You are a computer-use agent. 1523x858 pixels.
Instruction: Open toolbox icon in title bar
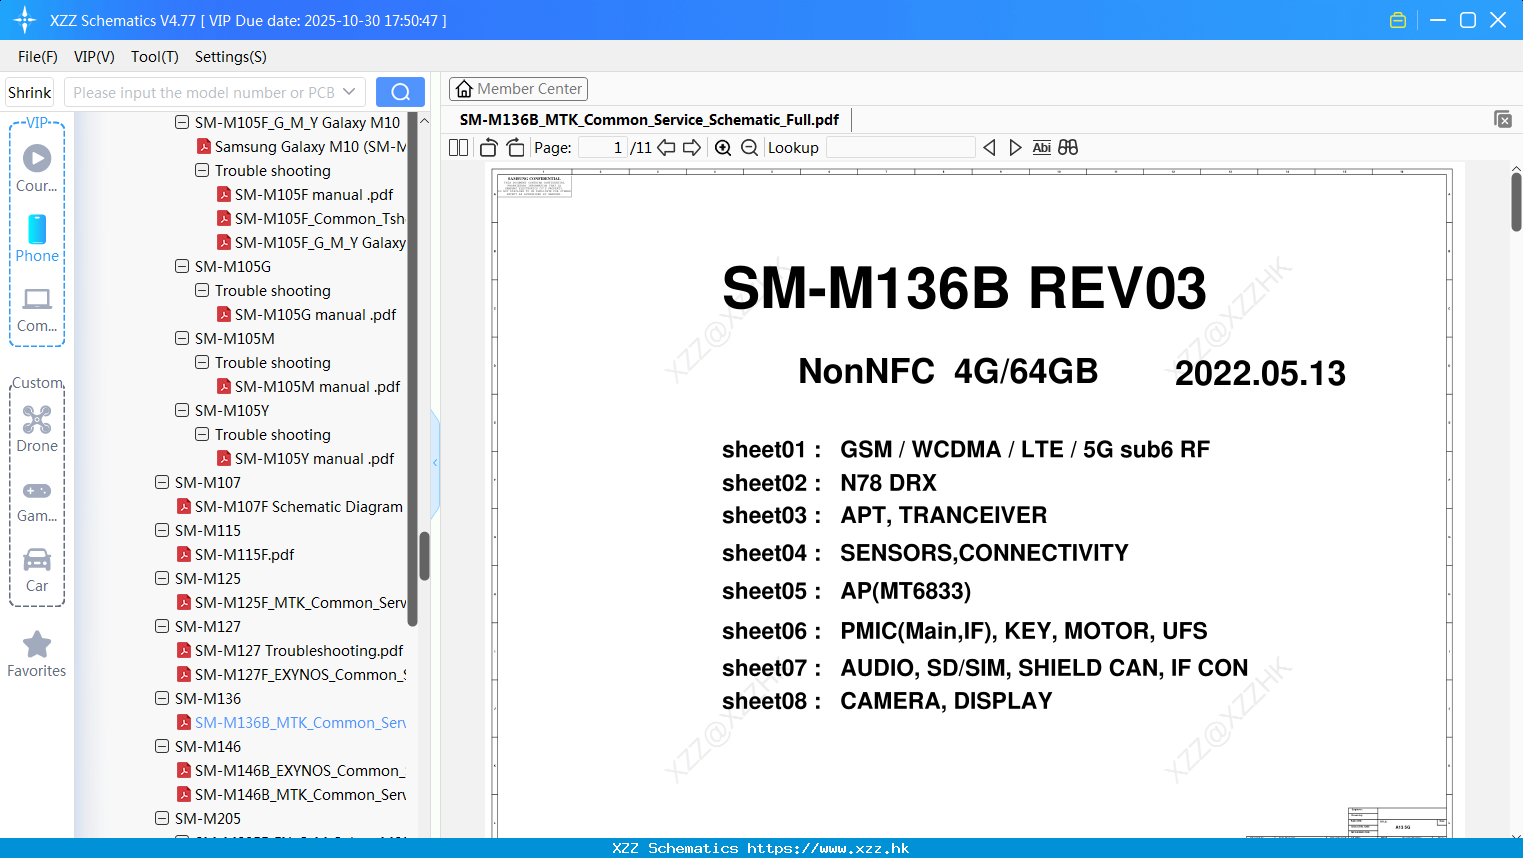coord(1398,20)
